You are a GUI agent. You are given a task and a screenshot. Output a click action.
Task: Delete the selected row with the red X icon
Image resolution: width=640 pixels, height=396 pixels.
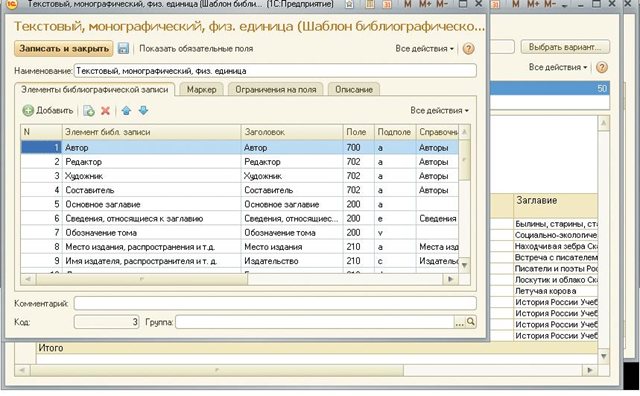[105, 111]
